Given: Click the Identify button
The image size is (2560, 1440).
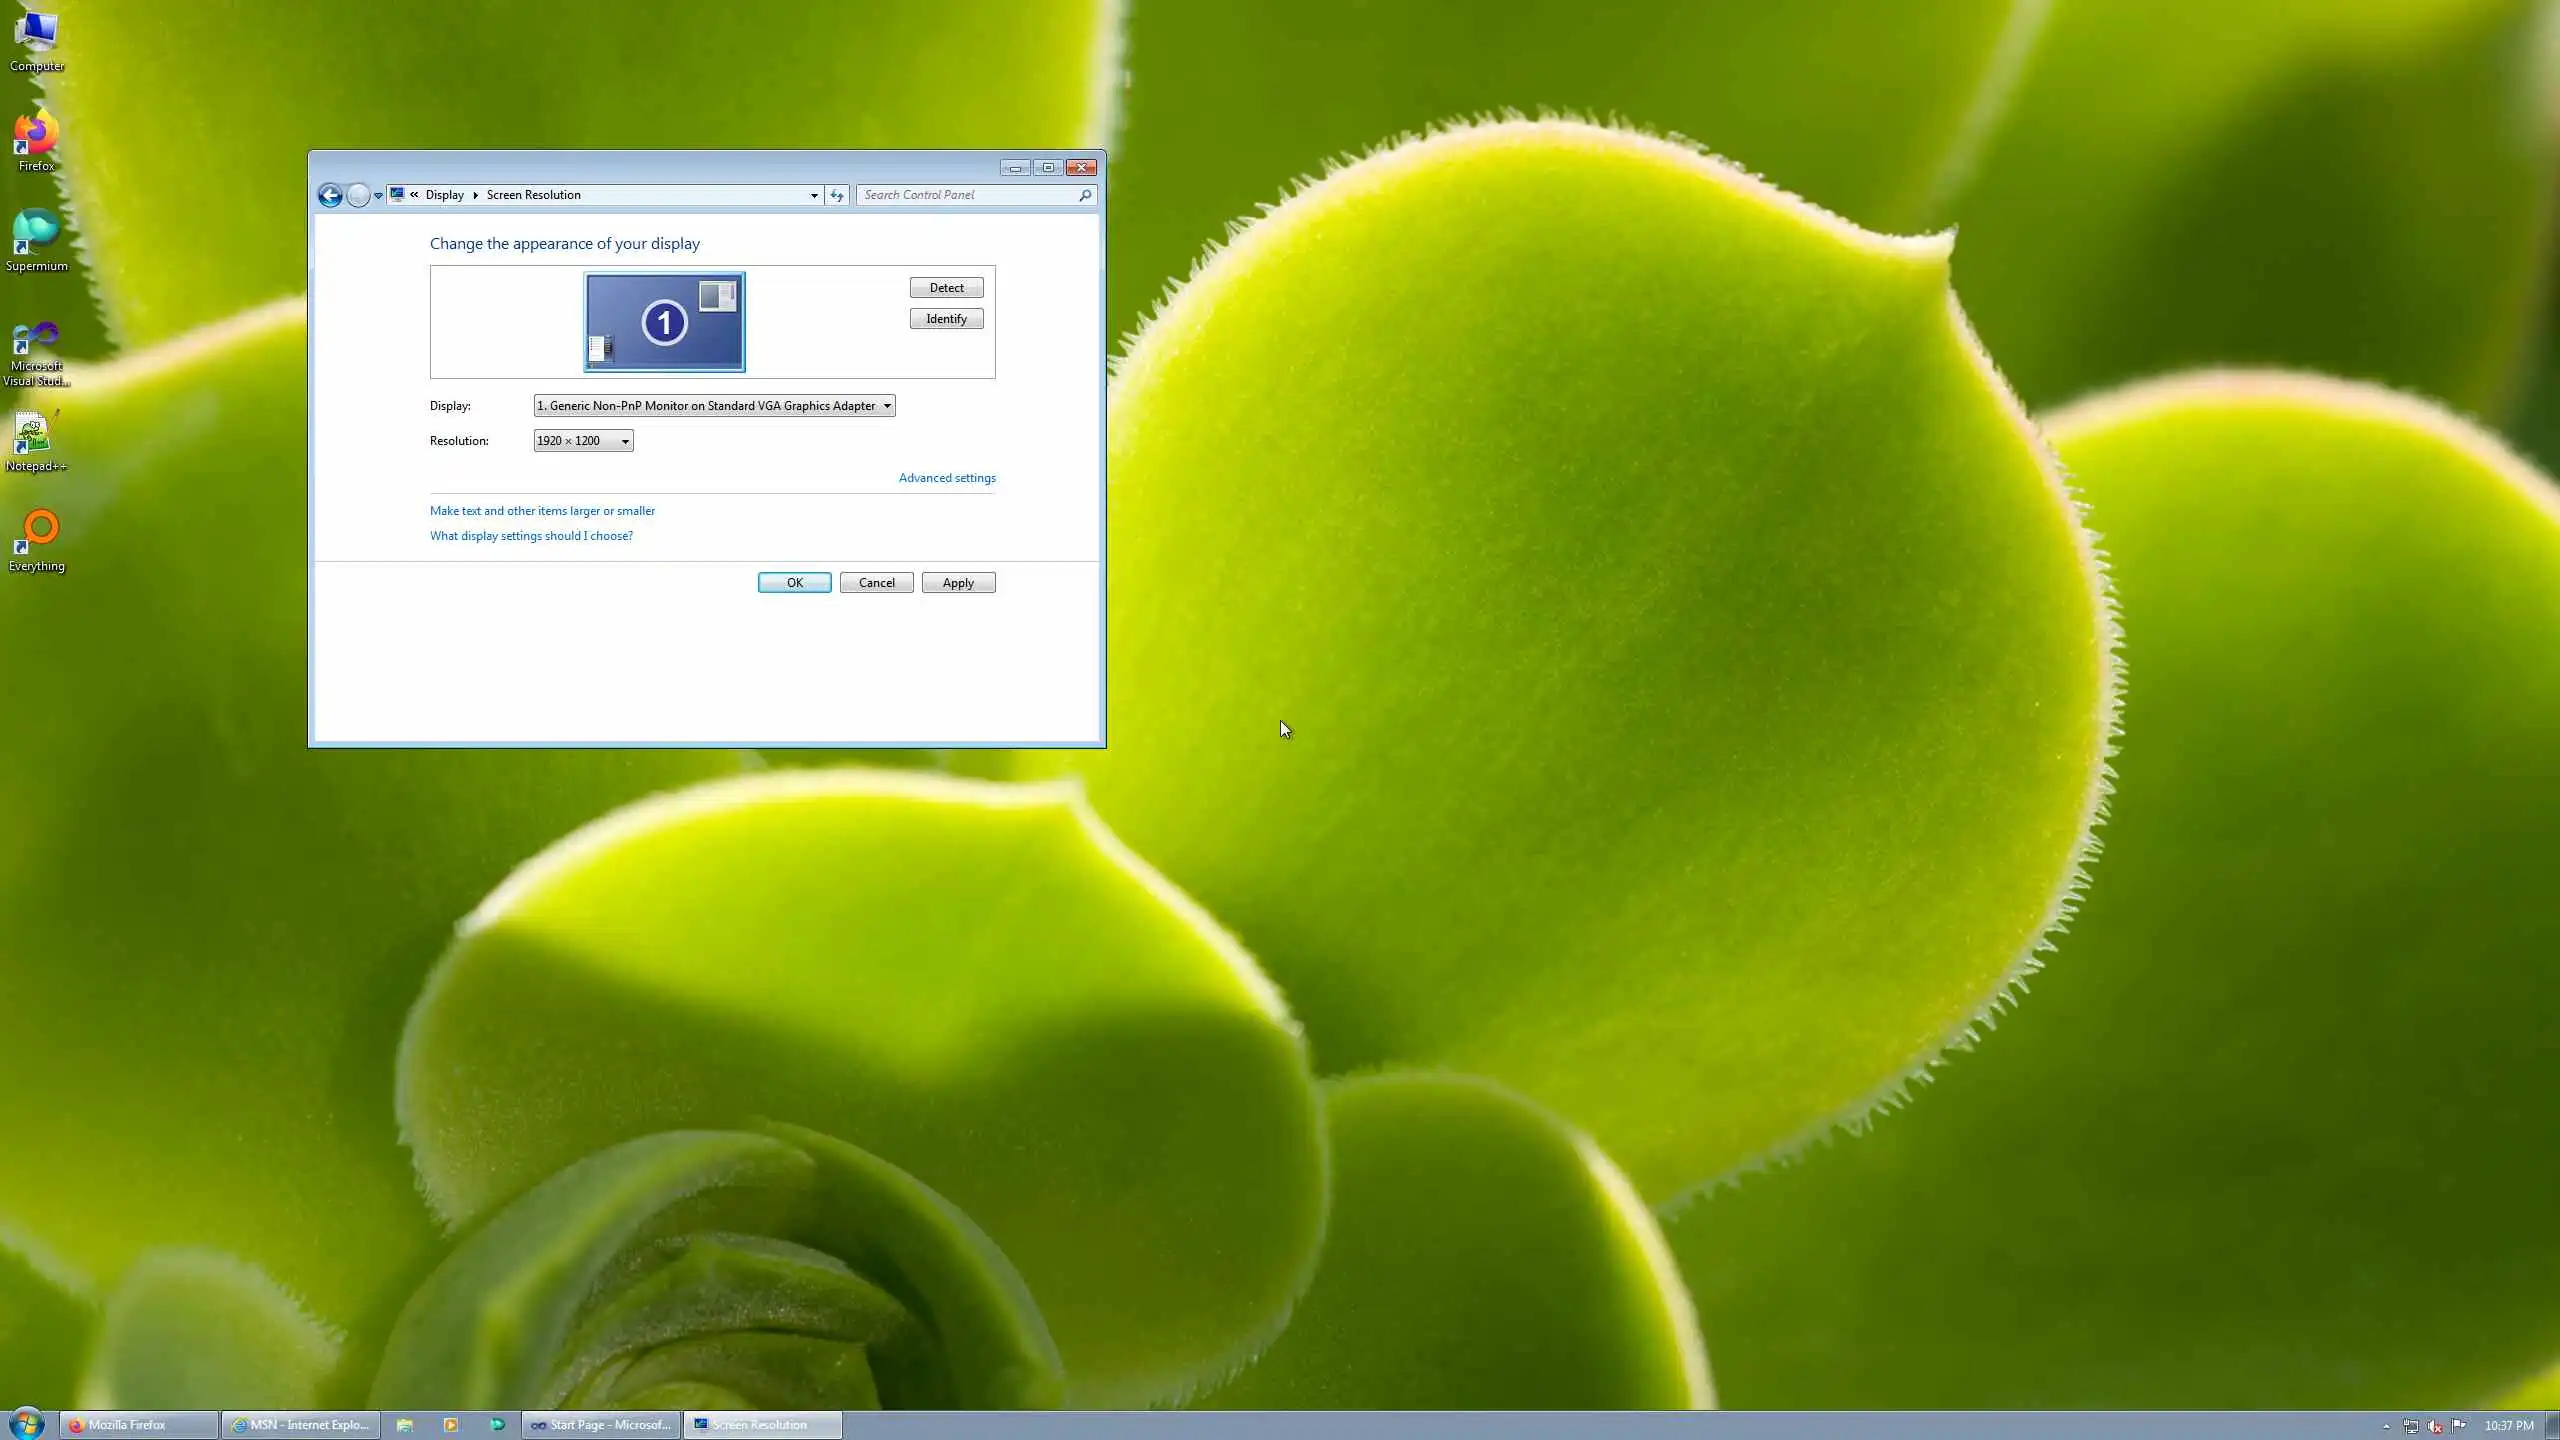Looking at the screenshot, I should pyautogui.click(x=946, y=319).
